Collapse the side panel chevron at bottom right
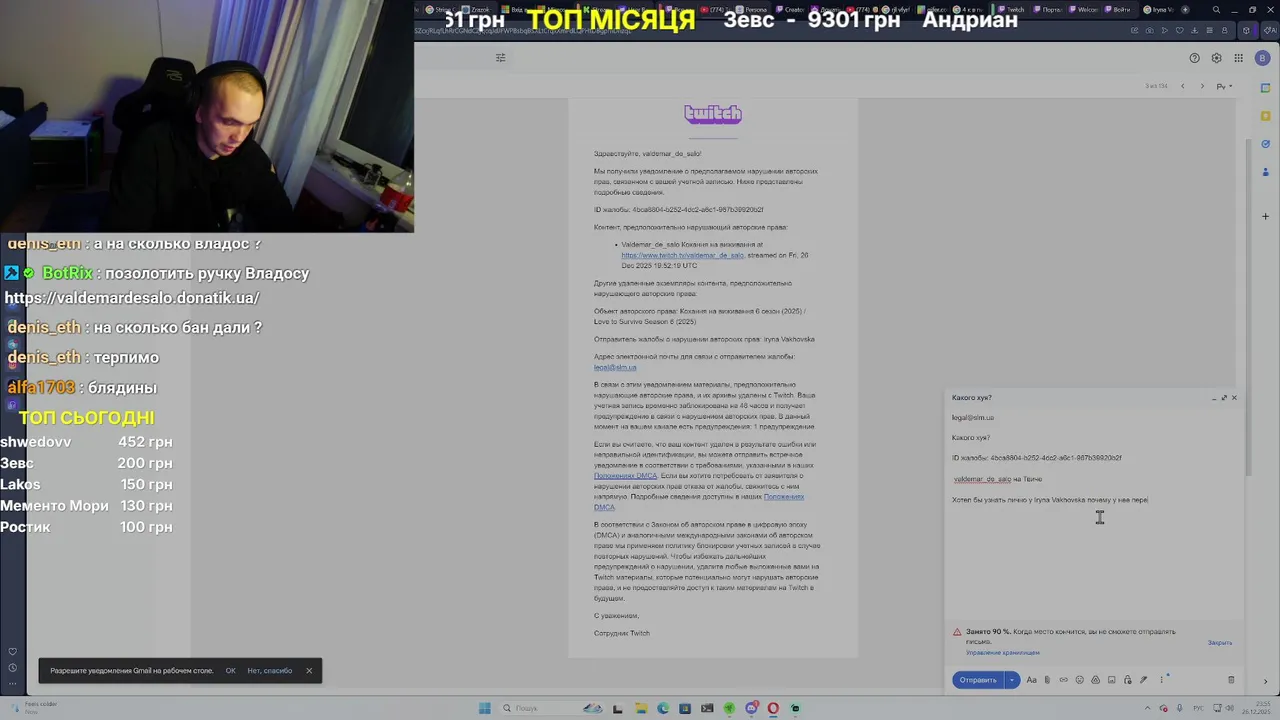The image size is (1280, 720). pyautogui.click(x=1265, y=682)
